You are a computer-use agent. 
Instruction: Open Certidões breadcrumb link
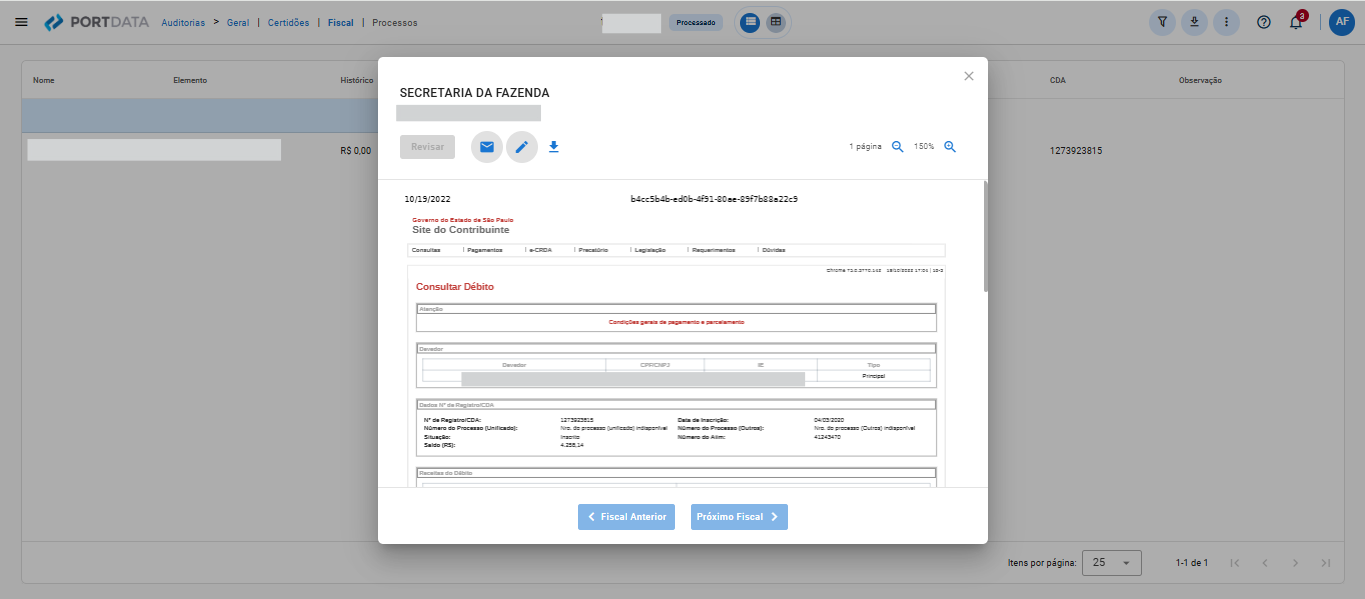[289, 22]
